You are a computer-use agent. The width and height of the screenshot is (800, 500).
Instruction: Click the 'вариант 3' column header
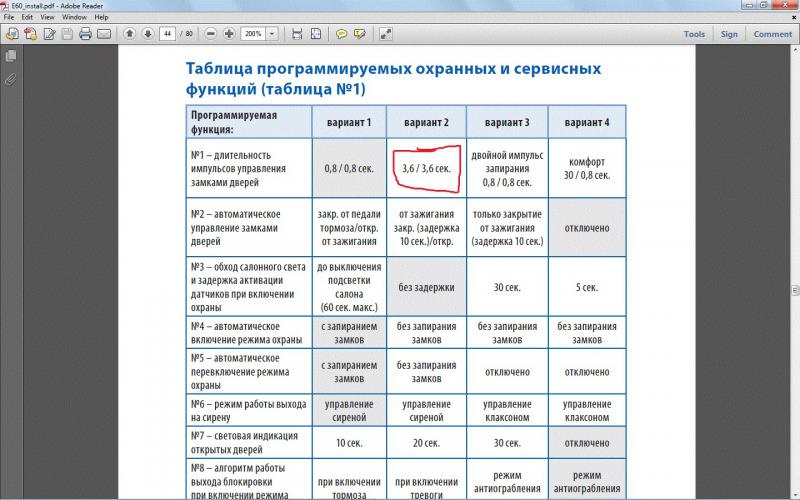coord(507,122)
